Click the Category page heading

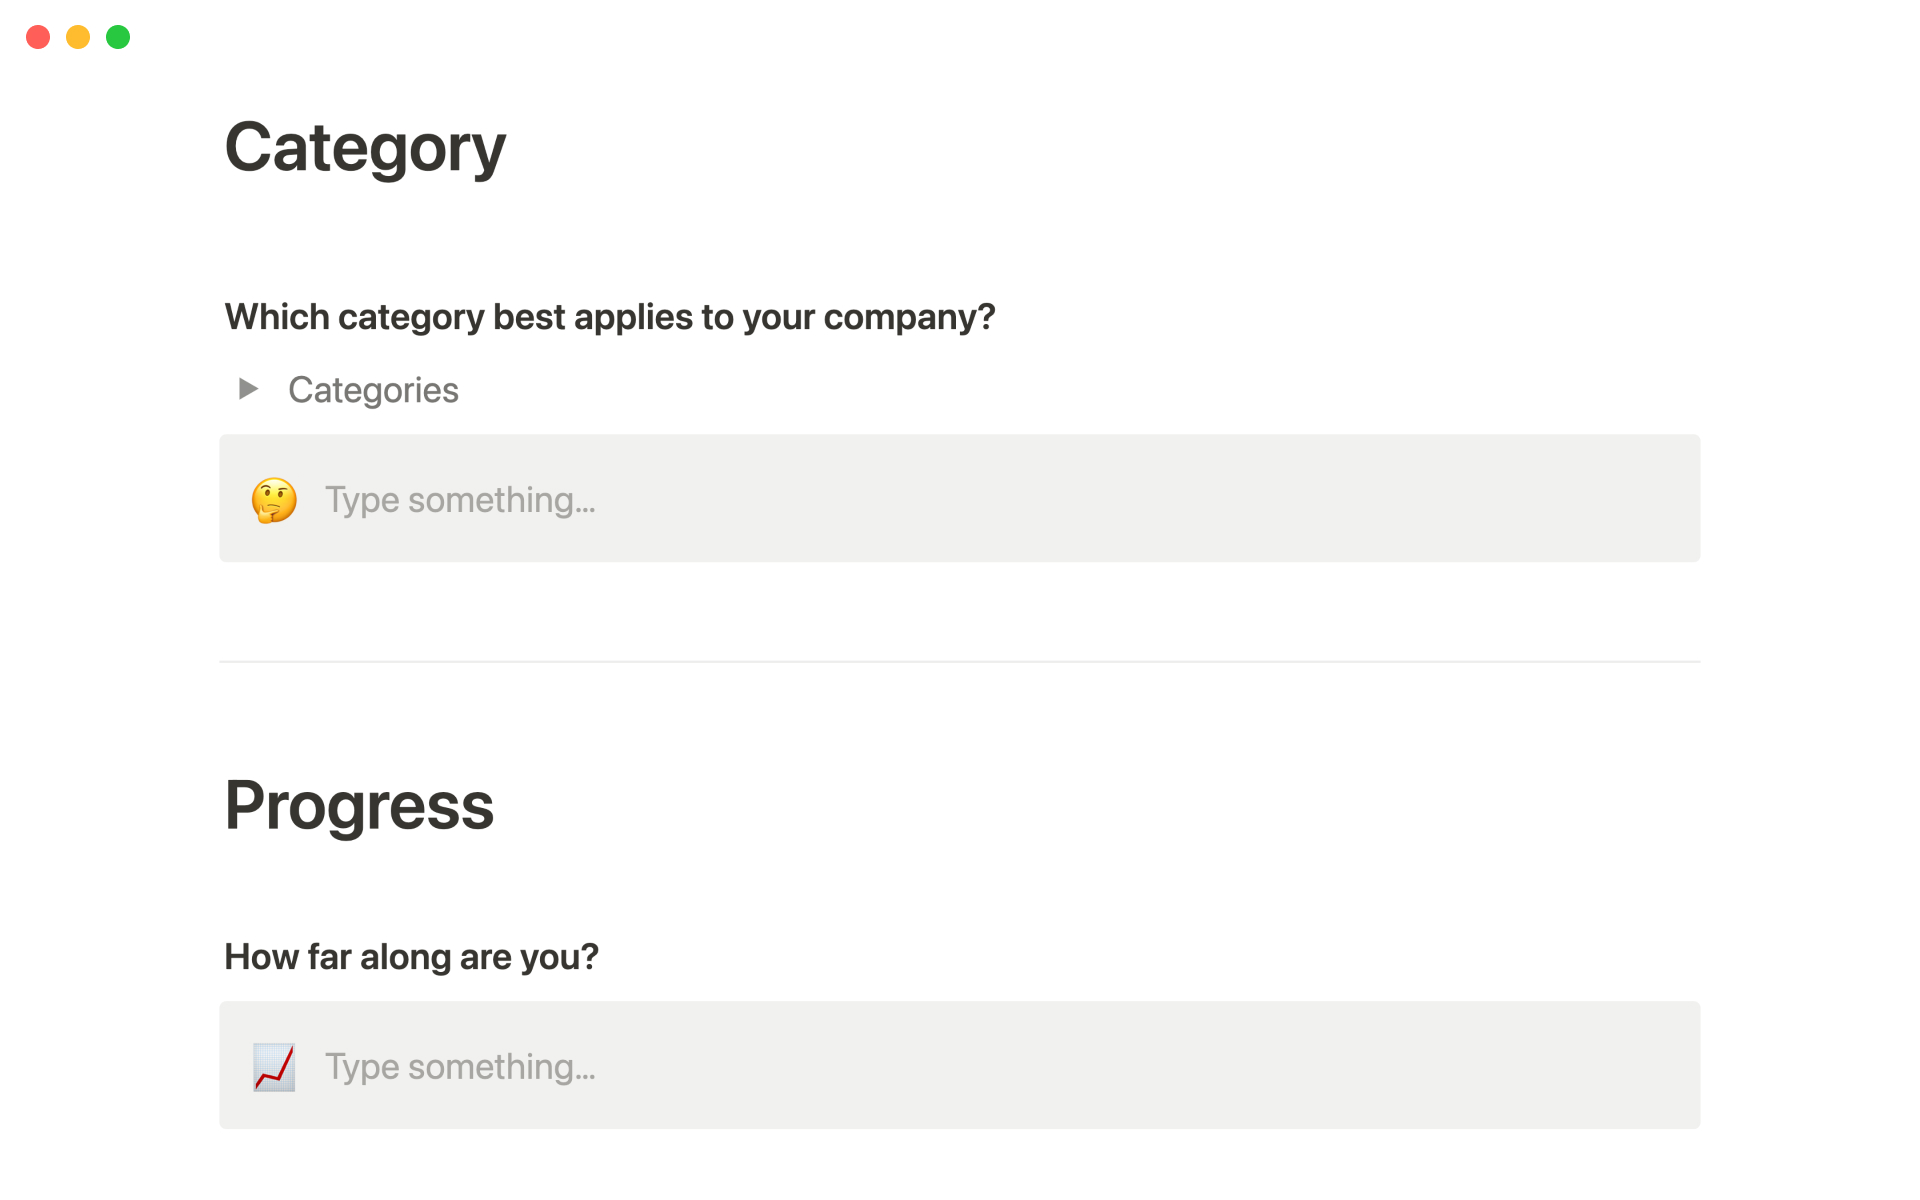click(x=365, y=148)
